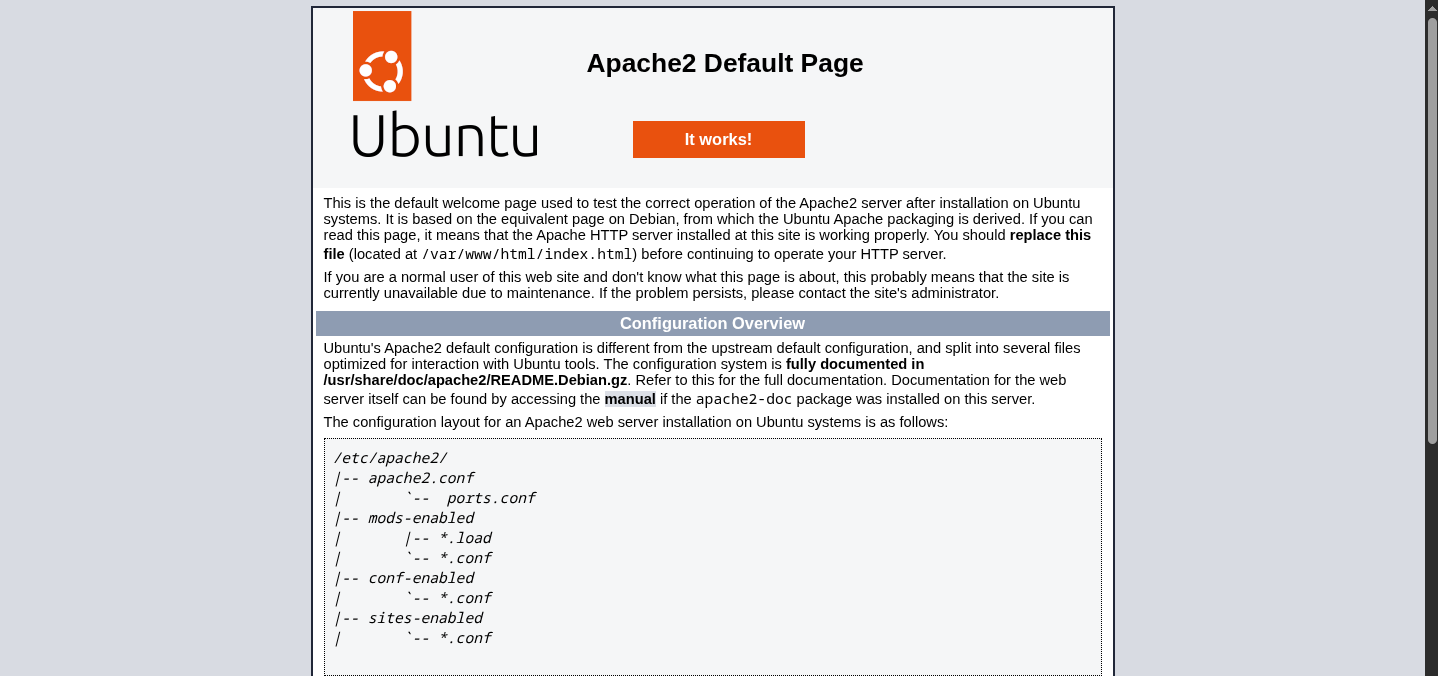Select conf-enabled in the config layout
Viewport: 1438px width, 676px height.
420,578
